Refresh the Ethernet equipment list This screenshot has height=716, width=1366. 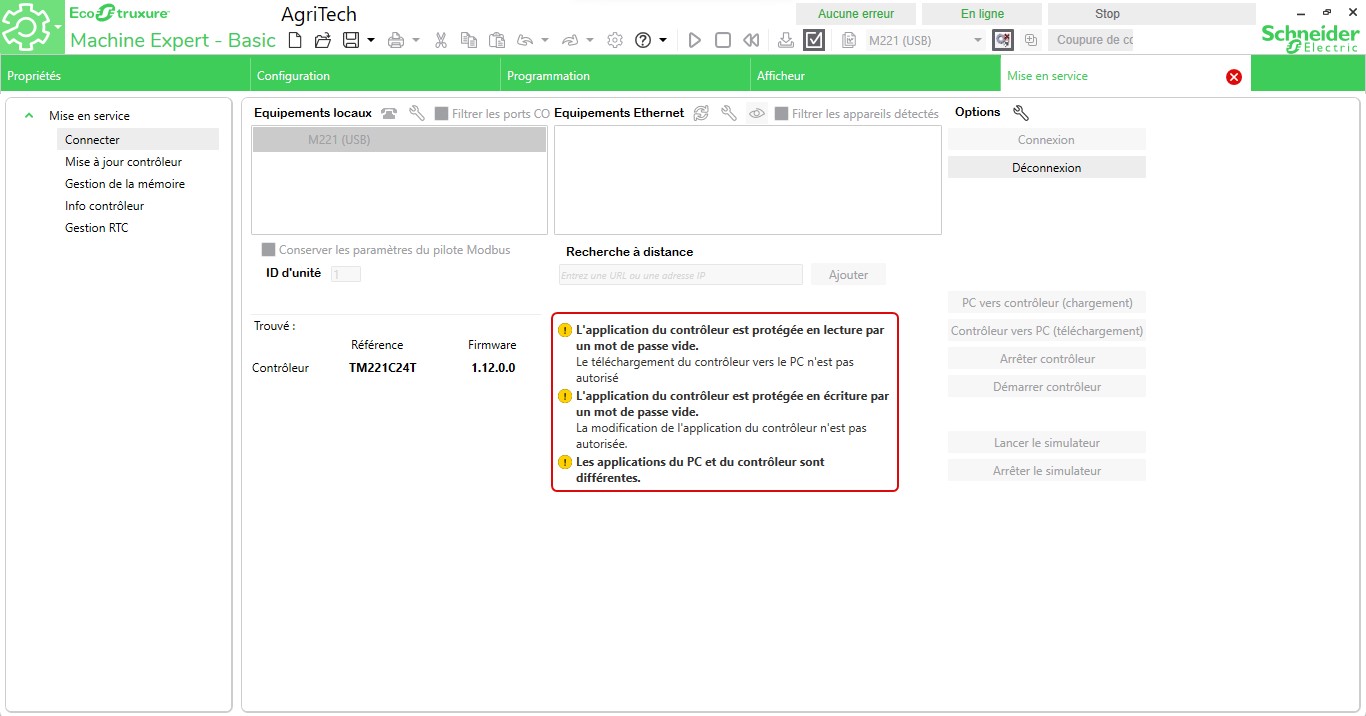[701, 114]
